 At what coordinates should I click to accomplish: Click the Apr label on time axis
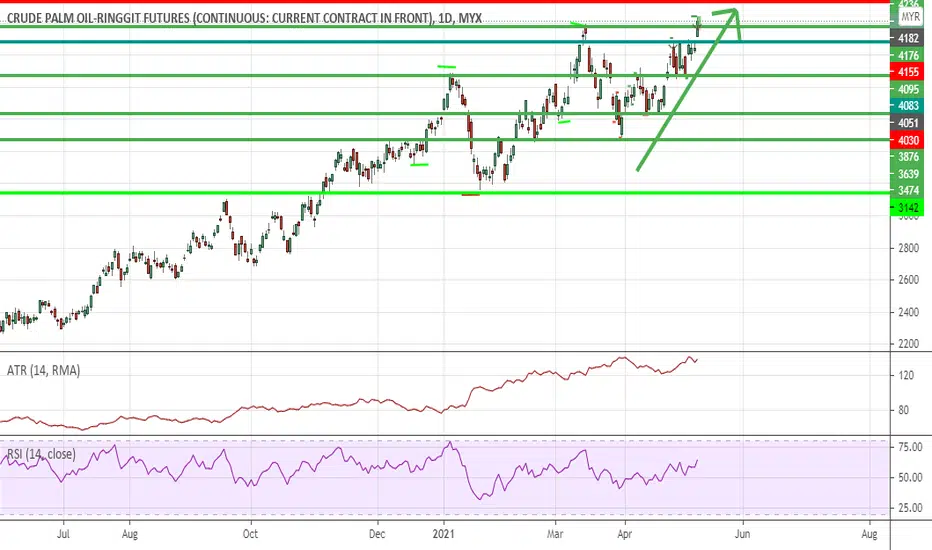tap(624, 534)
